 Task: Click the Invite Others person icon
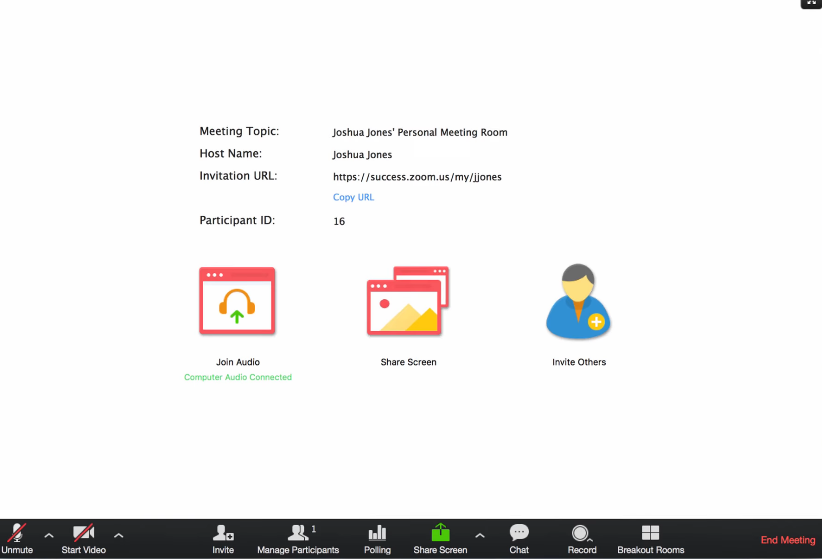point(578,301)
